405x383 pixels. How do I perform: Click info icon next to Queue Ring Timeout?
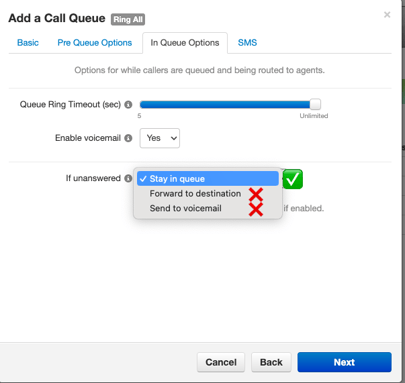point(128,105)
